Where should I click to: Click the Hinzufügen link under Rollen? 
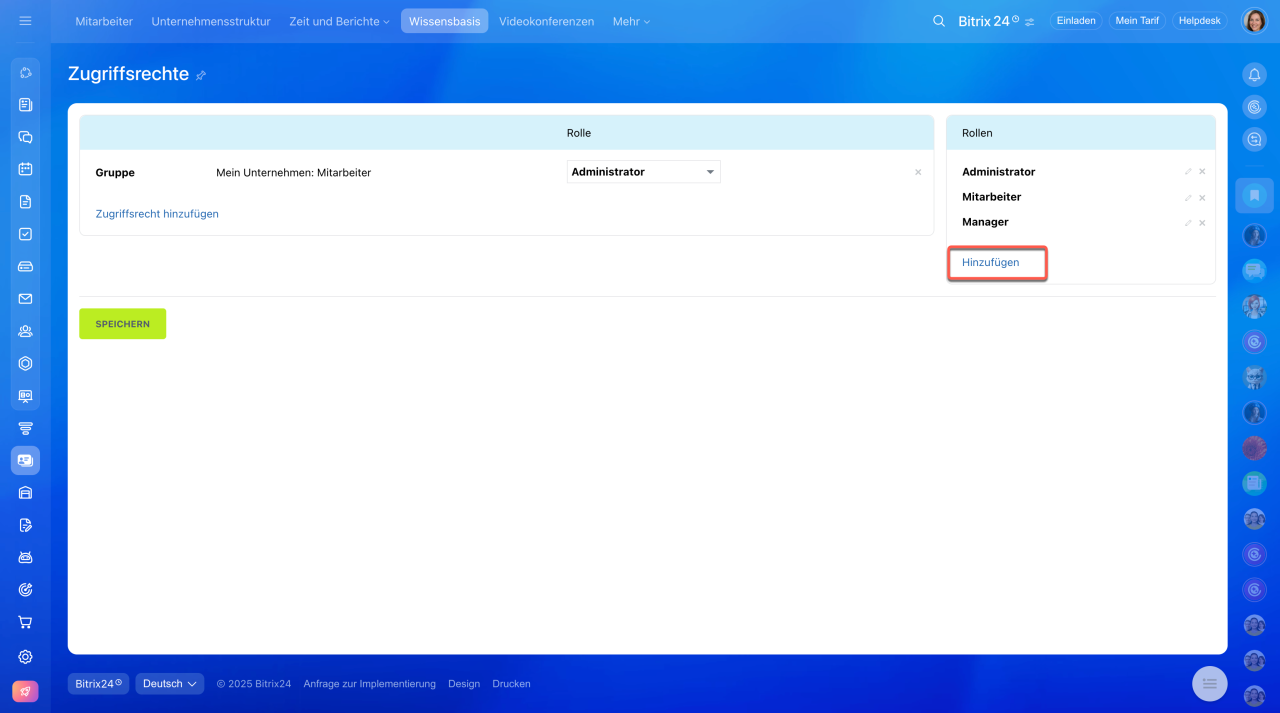[990, 263]
